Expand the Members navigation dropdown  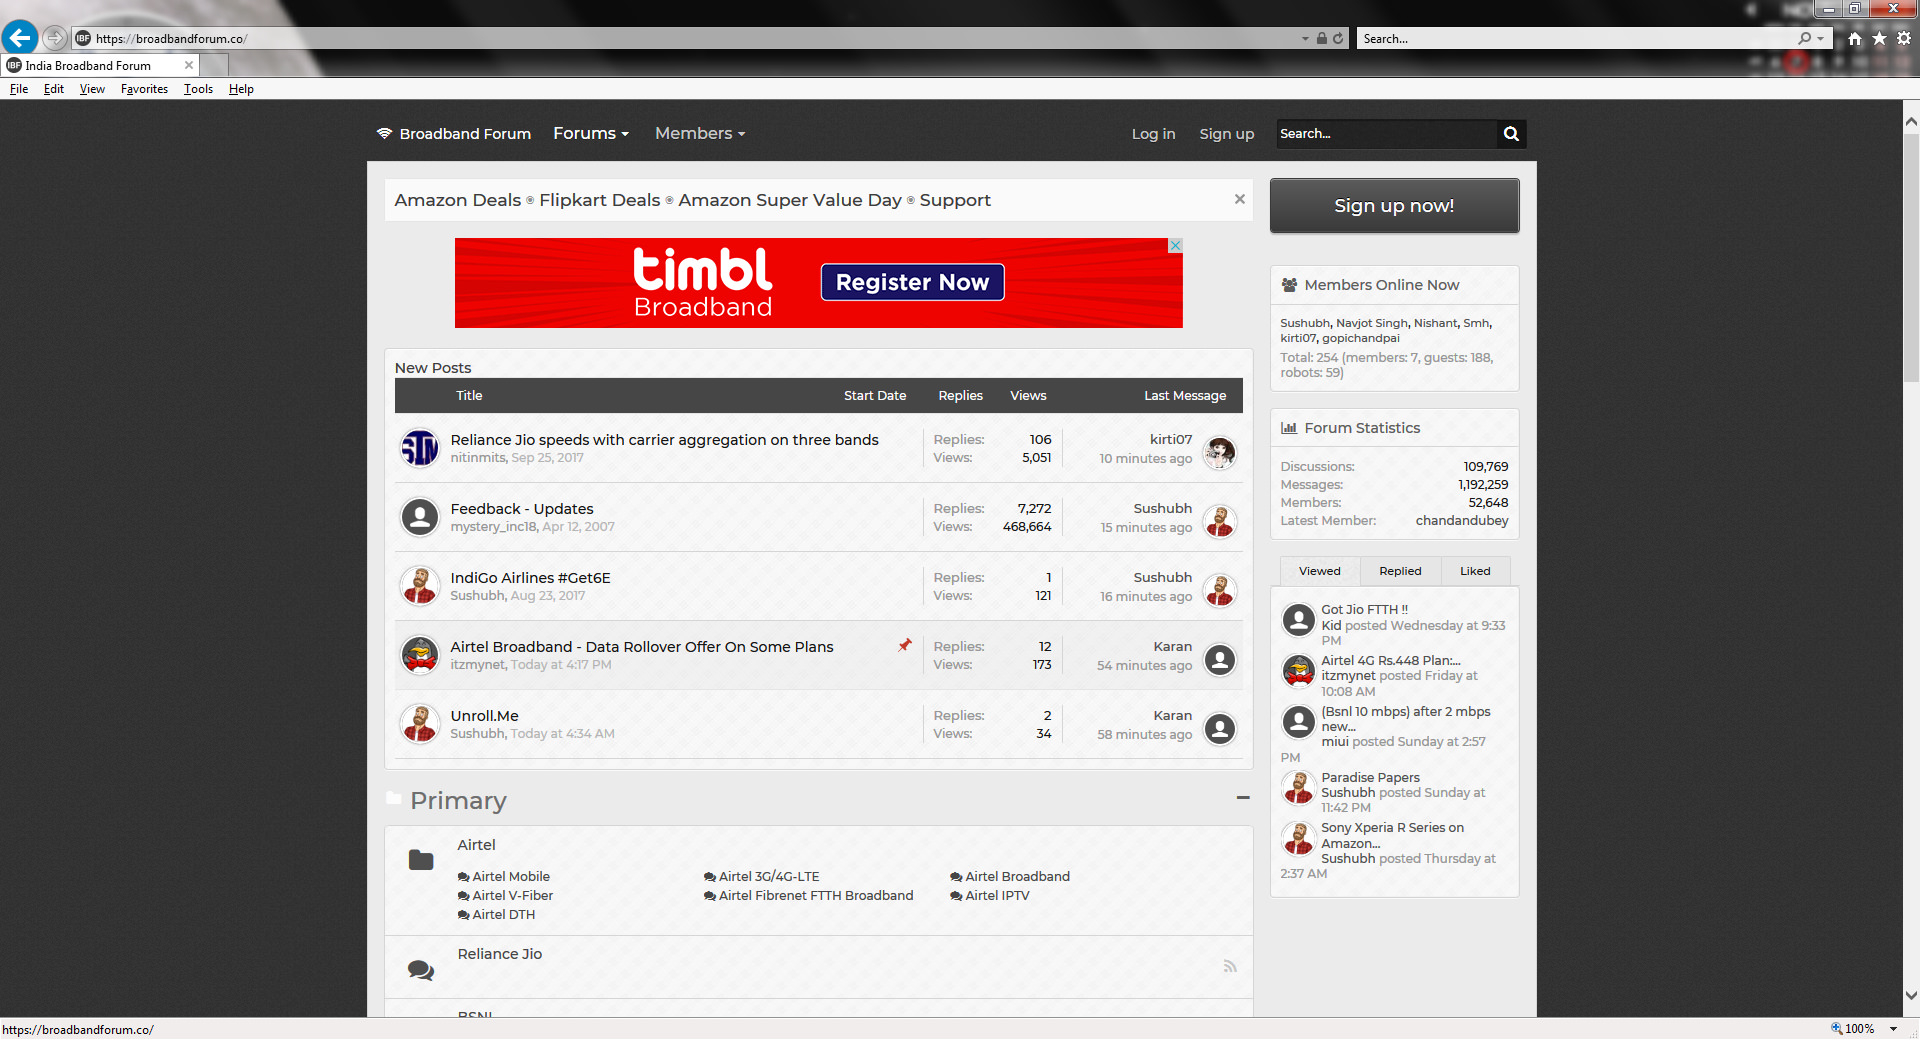coord(700,134)
